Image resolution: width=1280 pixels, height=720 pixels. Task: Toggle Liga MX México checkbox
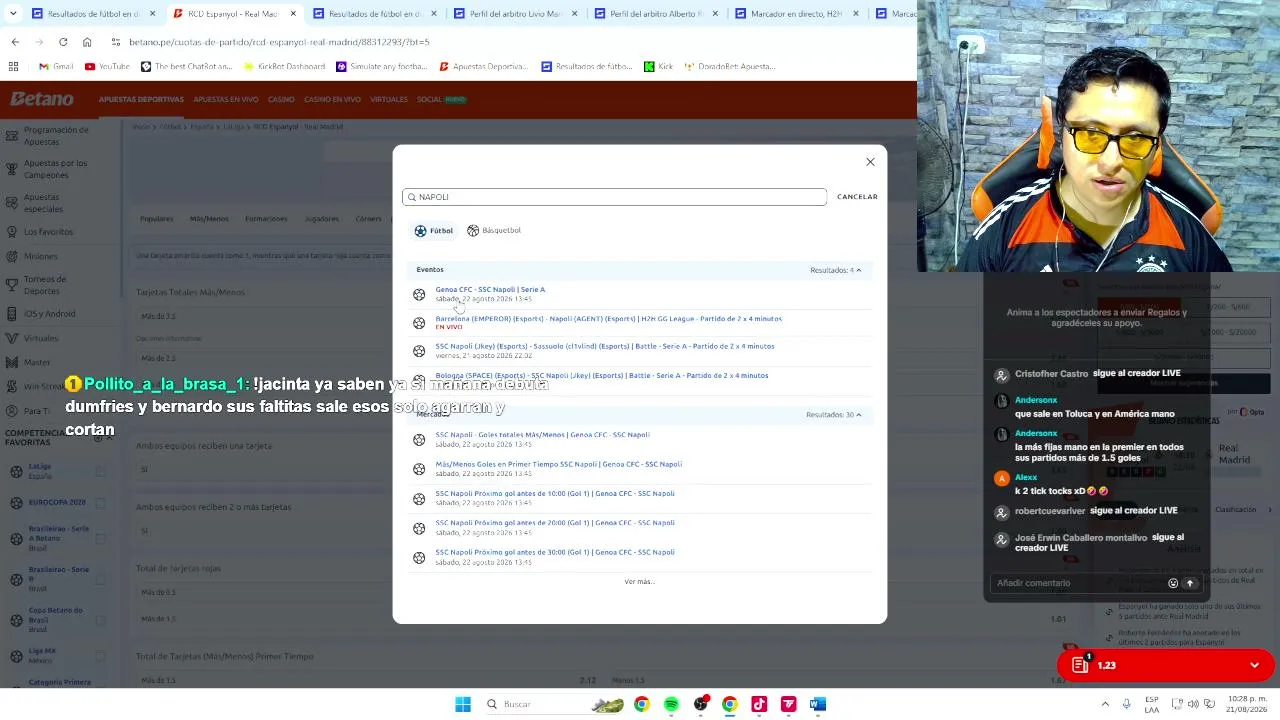coord(100,655)
